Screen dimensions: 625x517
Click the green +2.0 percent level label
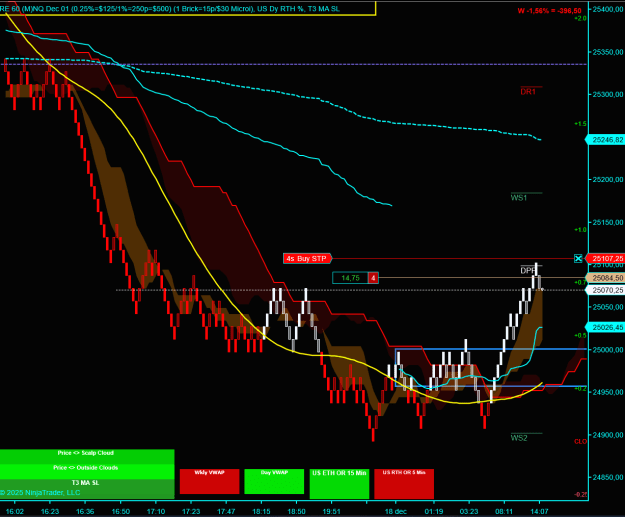580,18
